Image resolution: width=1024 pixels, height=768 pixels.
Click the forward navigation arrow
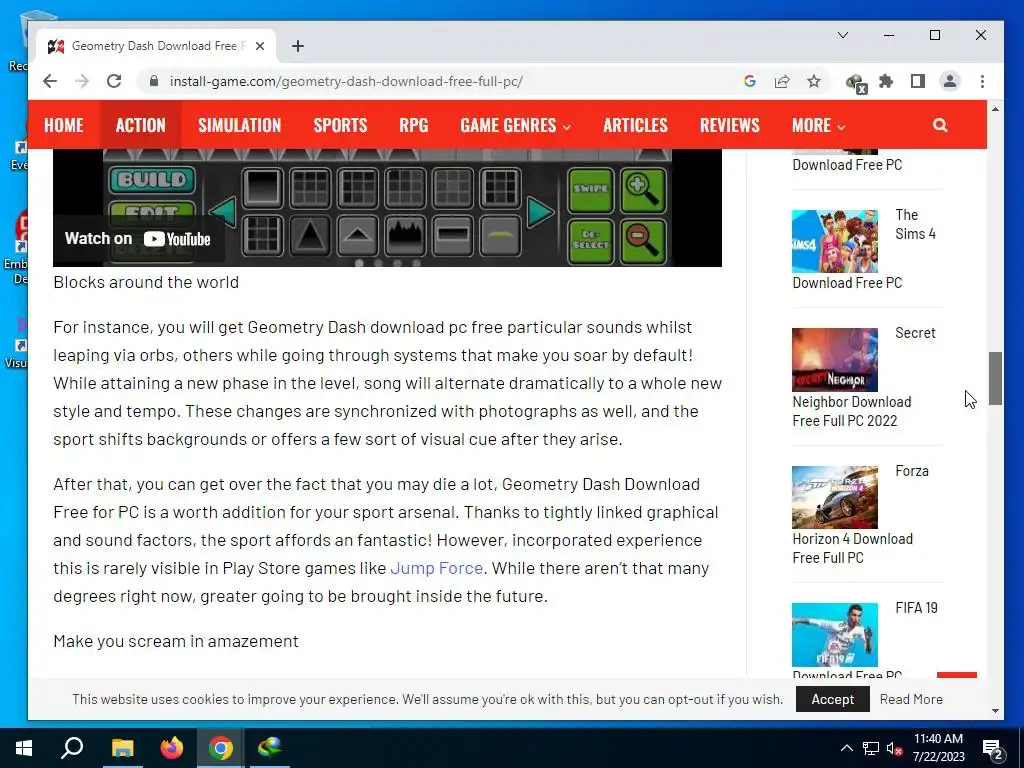pos(82,81)
